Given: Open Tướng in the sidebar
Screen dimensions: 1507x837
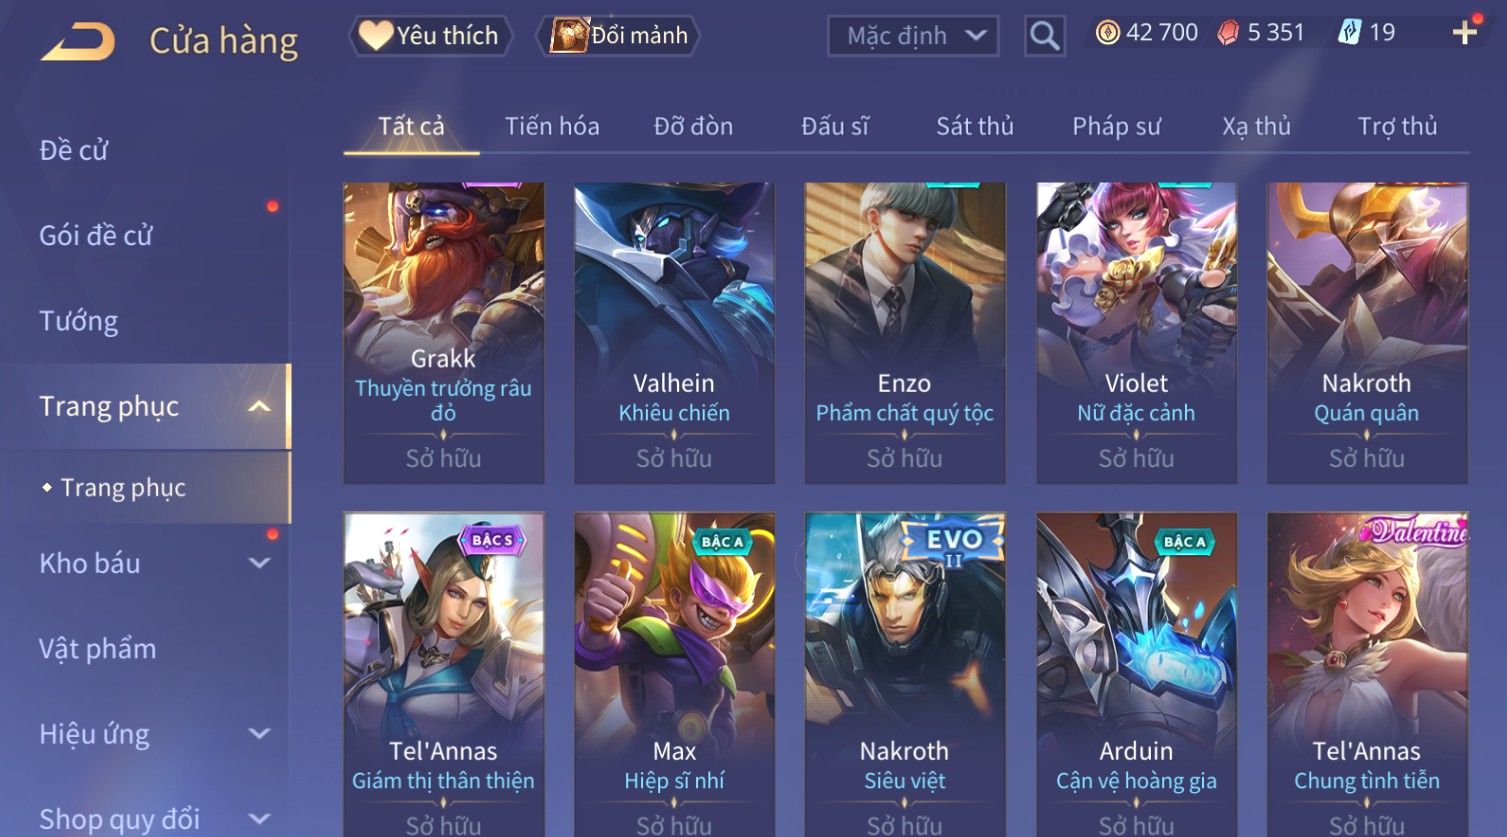Looking at the screenshot, I should pos(79,321).
